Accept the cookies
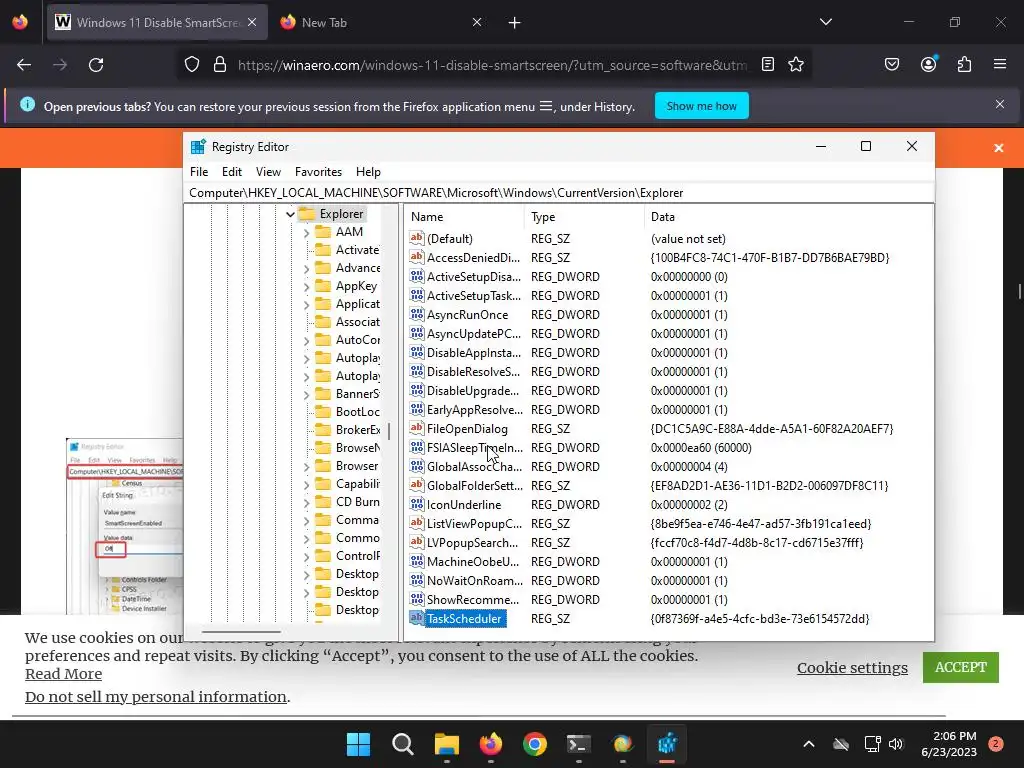1024x768 pixels. 961,667
